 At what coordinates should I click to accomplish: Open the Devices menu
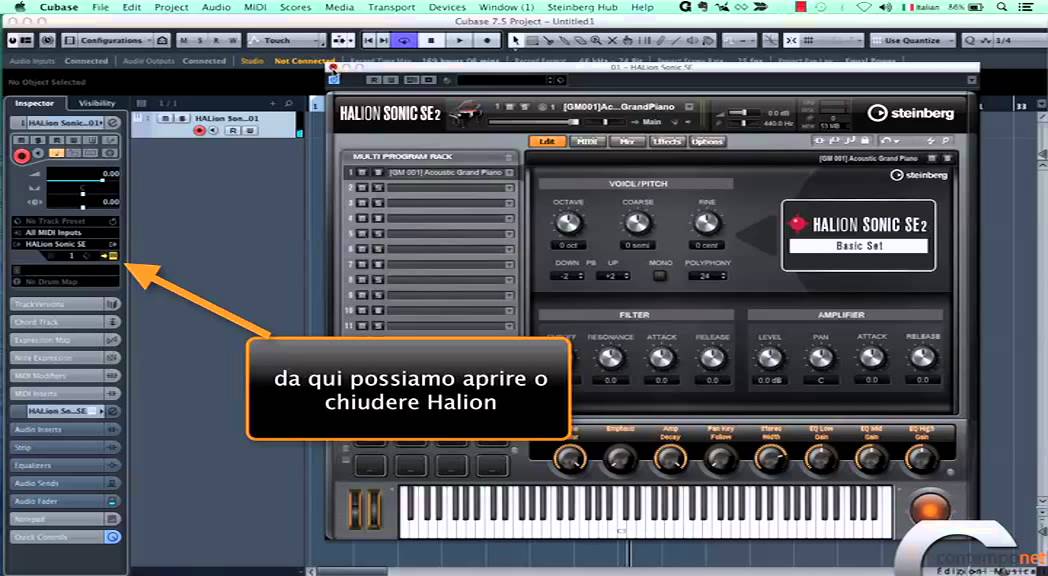pos(447,7)
